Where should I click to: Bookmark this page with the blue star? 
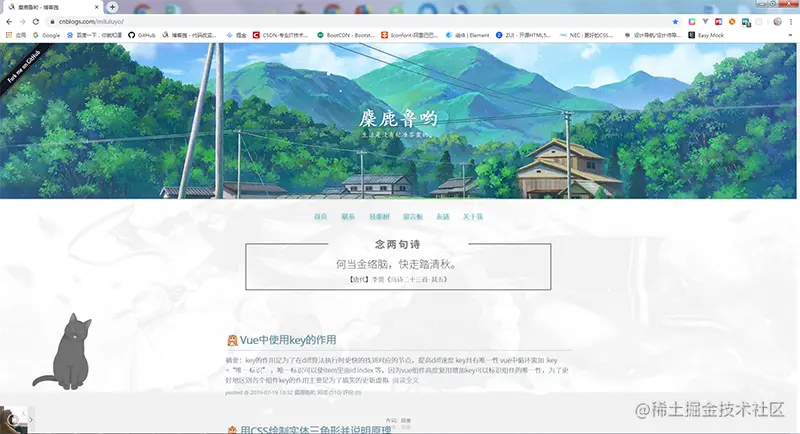click(676, 21)
